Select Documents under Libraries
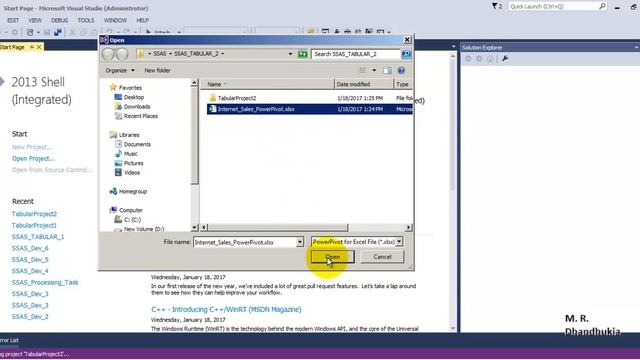 pyautogui.click(x=137, y=144)
